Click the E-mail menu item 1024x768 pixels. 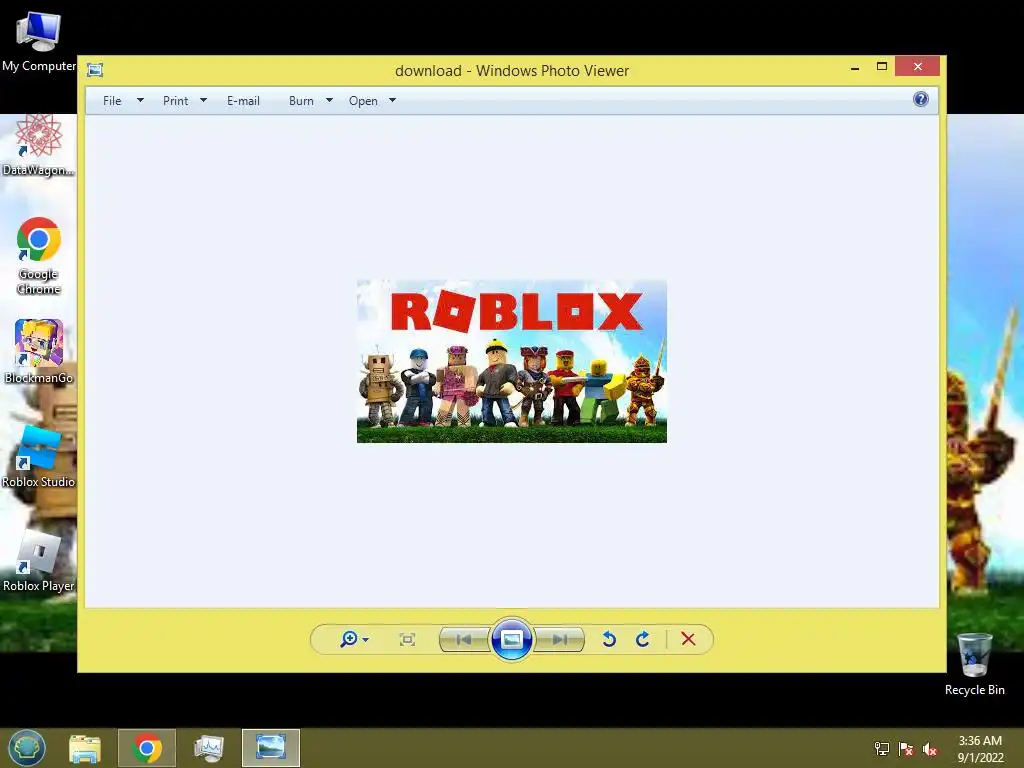click(243, 101)
